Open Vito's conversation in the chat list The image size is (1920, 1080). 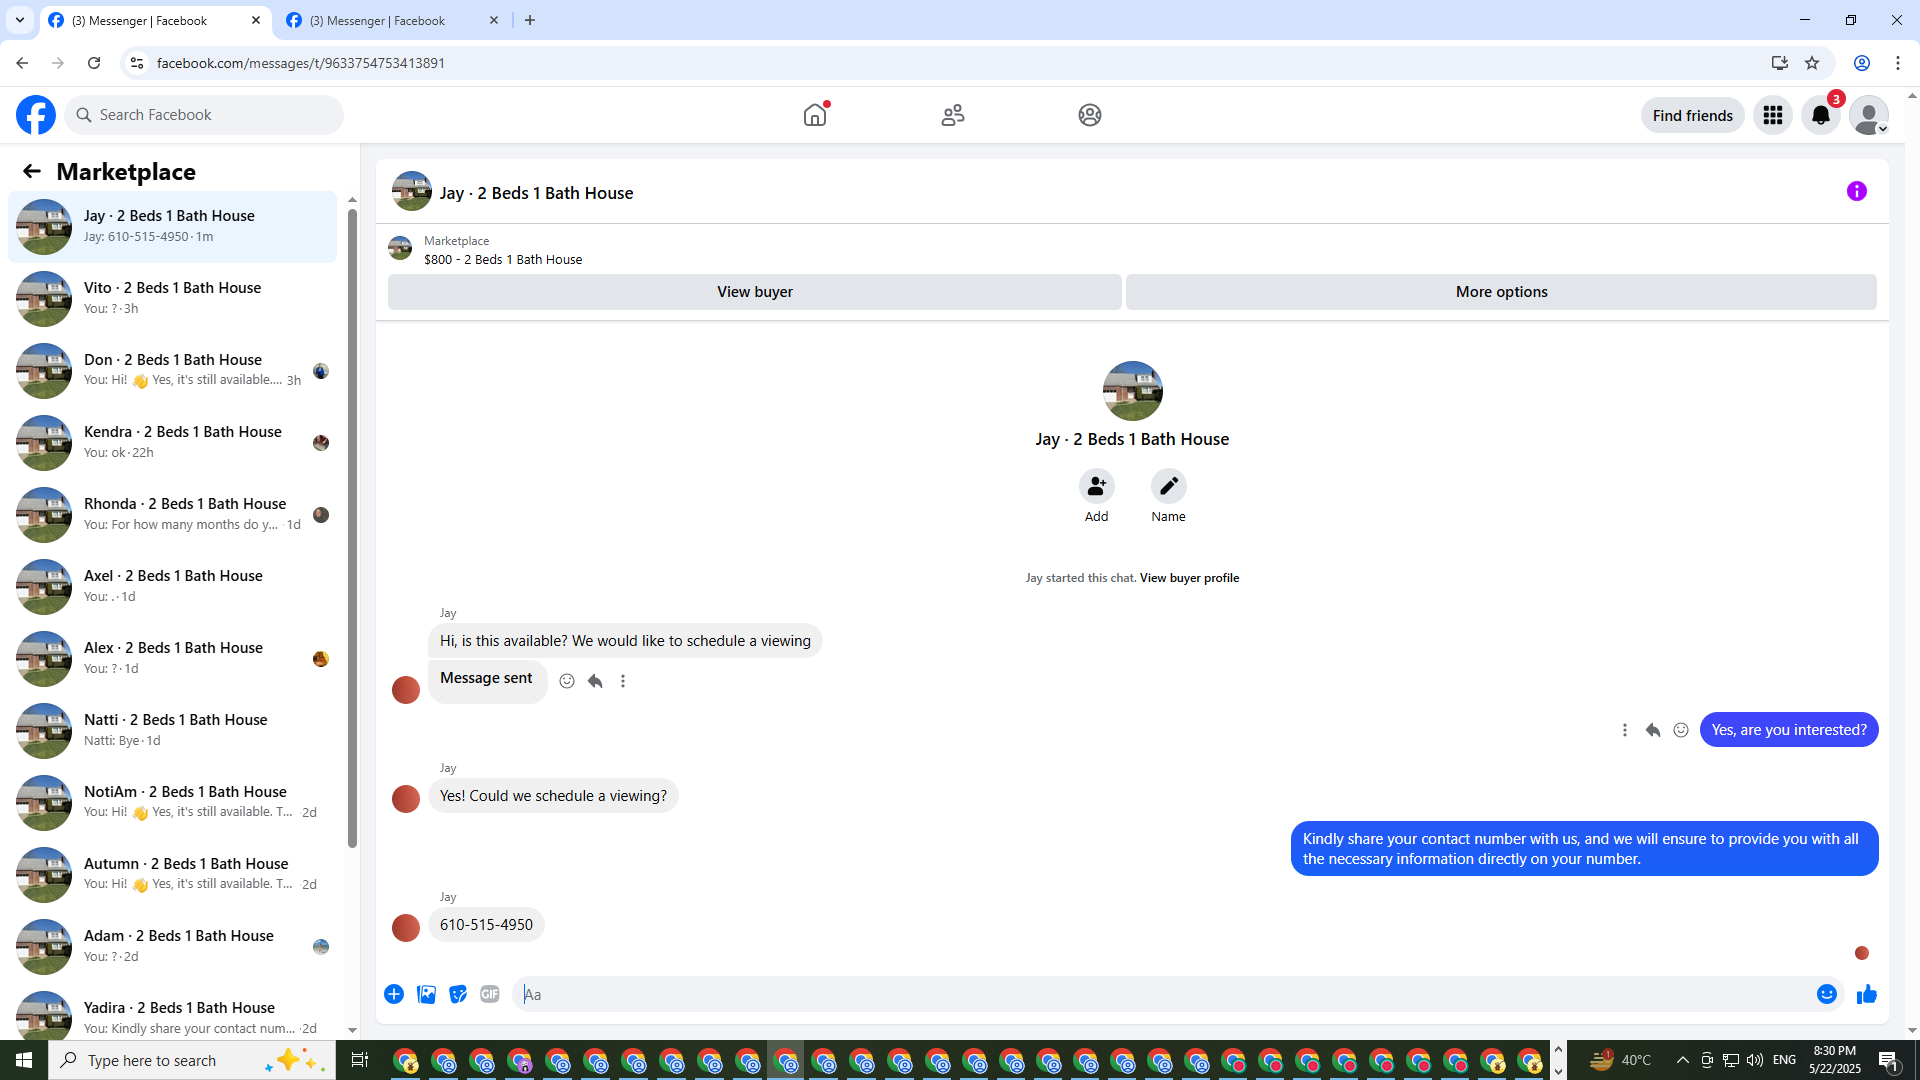[x=173, y=299]
